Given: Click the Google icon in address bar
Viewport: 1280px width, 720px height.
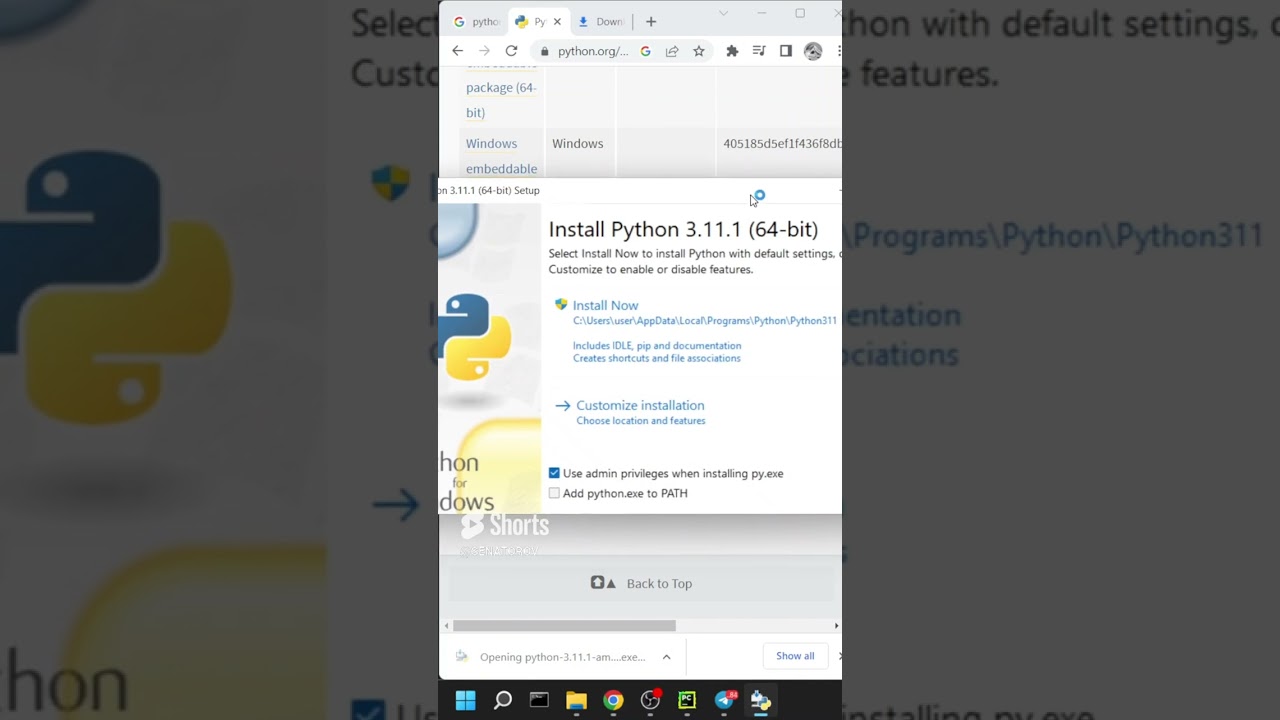Looking at the screenshot, I should 645,51.
